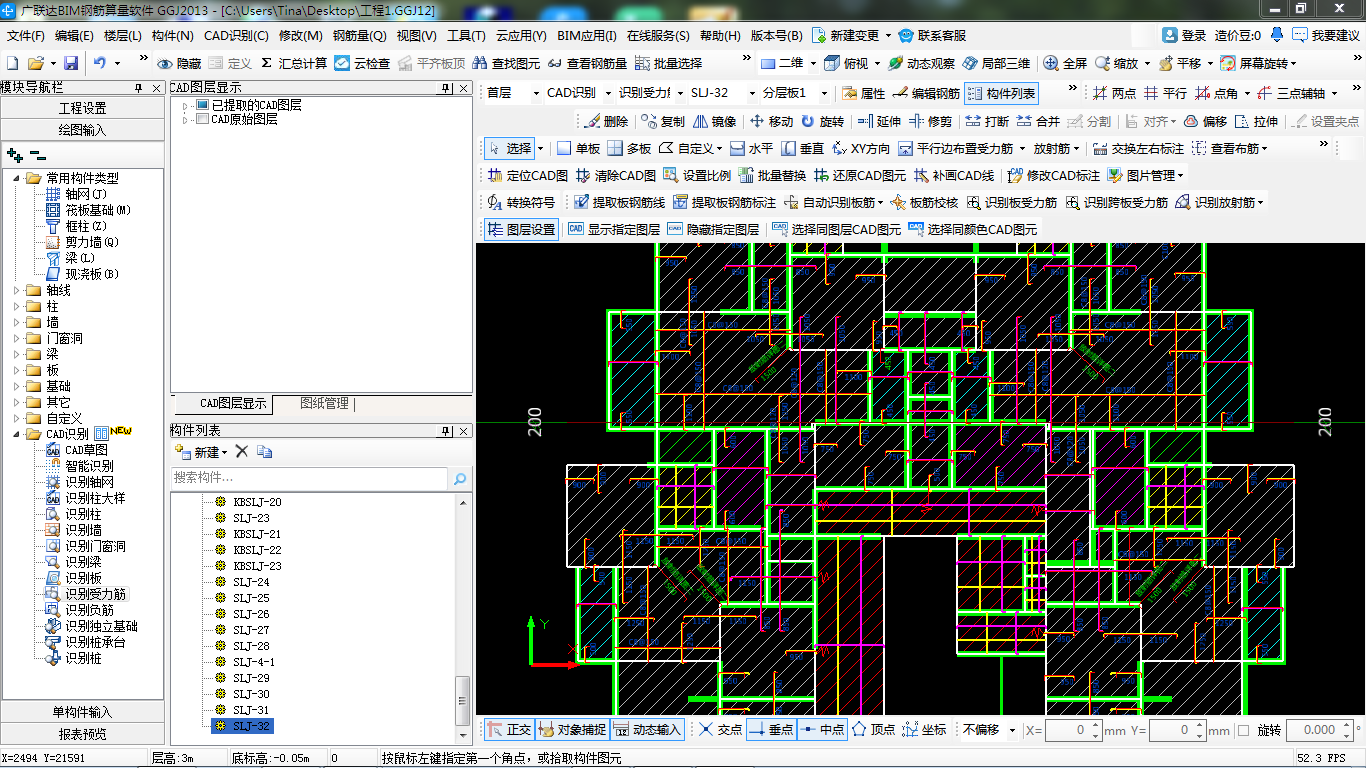
Task: Select the 旋转 rotate tool
Action: (822, 121)
